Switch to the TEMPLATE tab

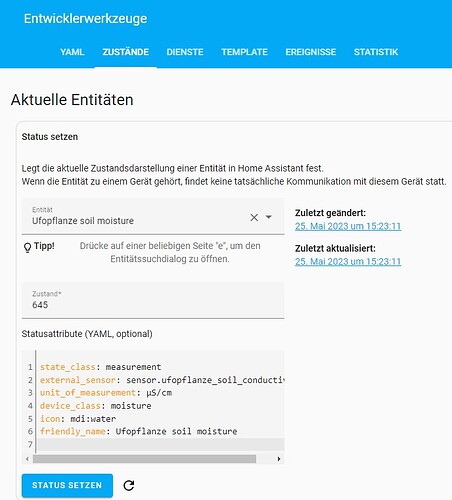pos(244,52)
